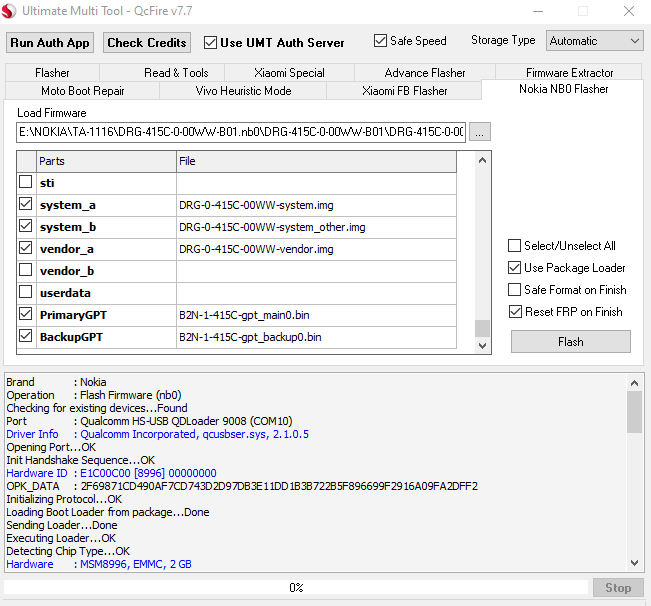Click B2N-1-415C-gpt_main0.bin file cell
Screen dimensions: 651x606
point(316,315)
